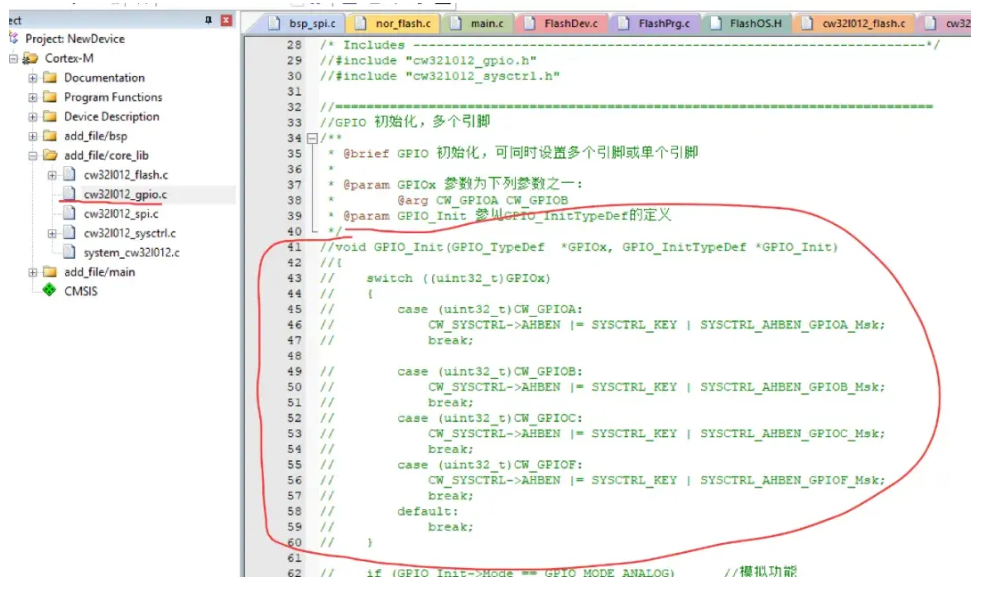Image resolution: width=982 pixels, height=594 pixels.
Task: Switch to the cw32l012_flash.c editor tab
Action: (855, 23)
